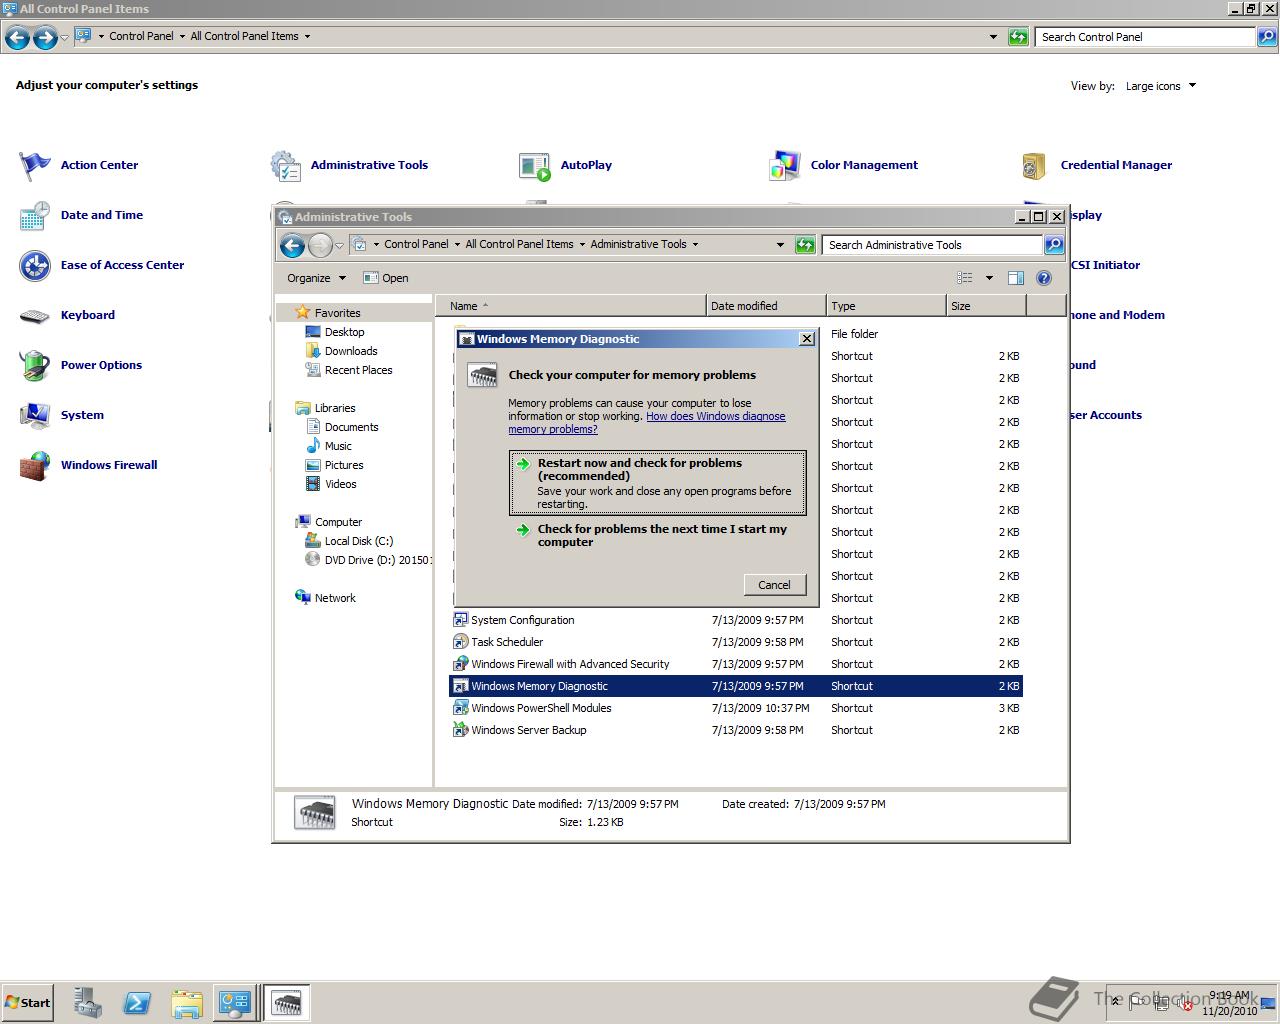Expand breadcrumb arrow after All Control Panel Items in main window
This screenshot has width=1280, height=1024.
(307, 36)
